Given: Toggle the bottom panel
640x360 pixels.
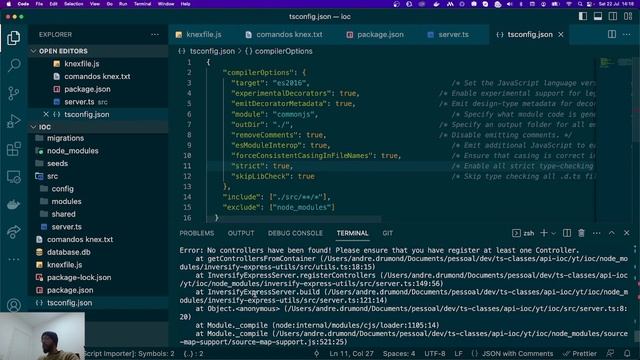Looking at the screenshot, I should [x=598, y=16].
